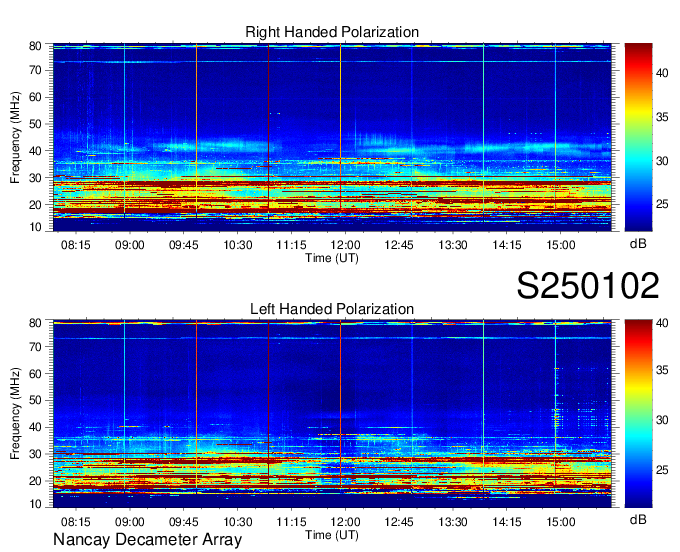Click the 'Frequency (MHz)' label of the top plot
Image resolution: width=680 pixels, height=552 pixels.
click(x=15, y=137)
